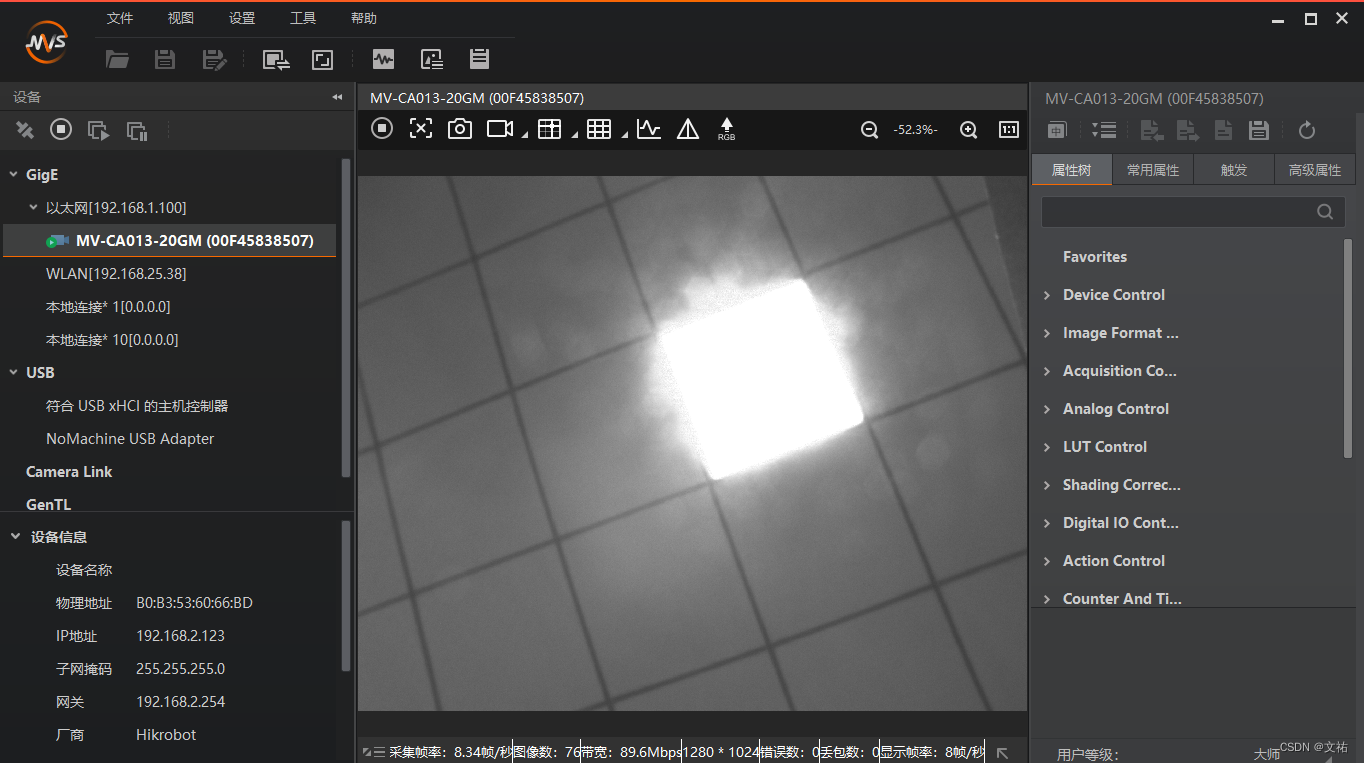Open the 工具 menu
This screenshot has height=763, width=1364.
(303, 18)
